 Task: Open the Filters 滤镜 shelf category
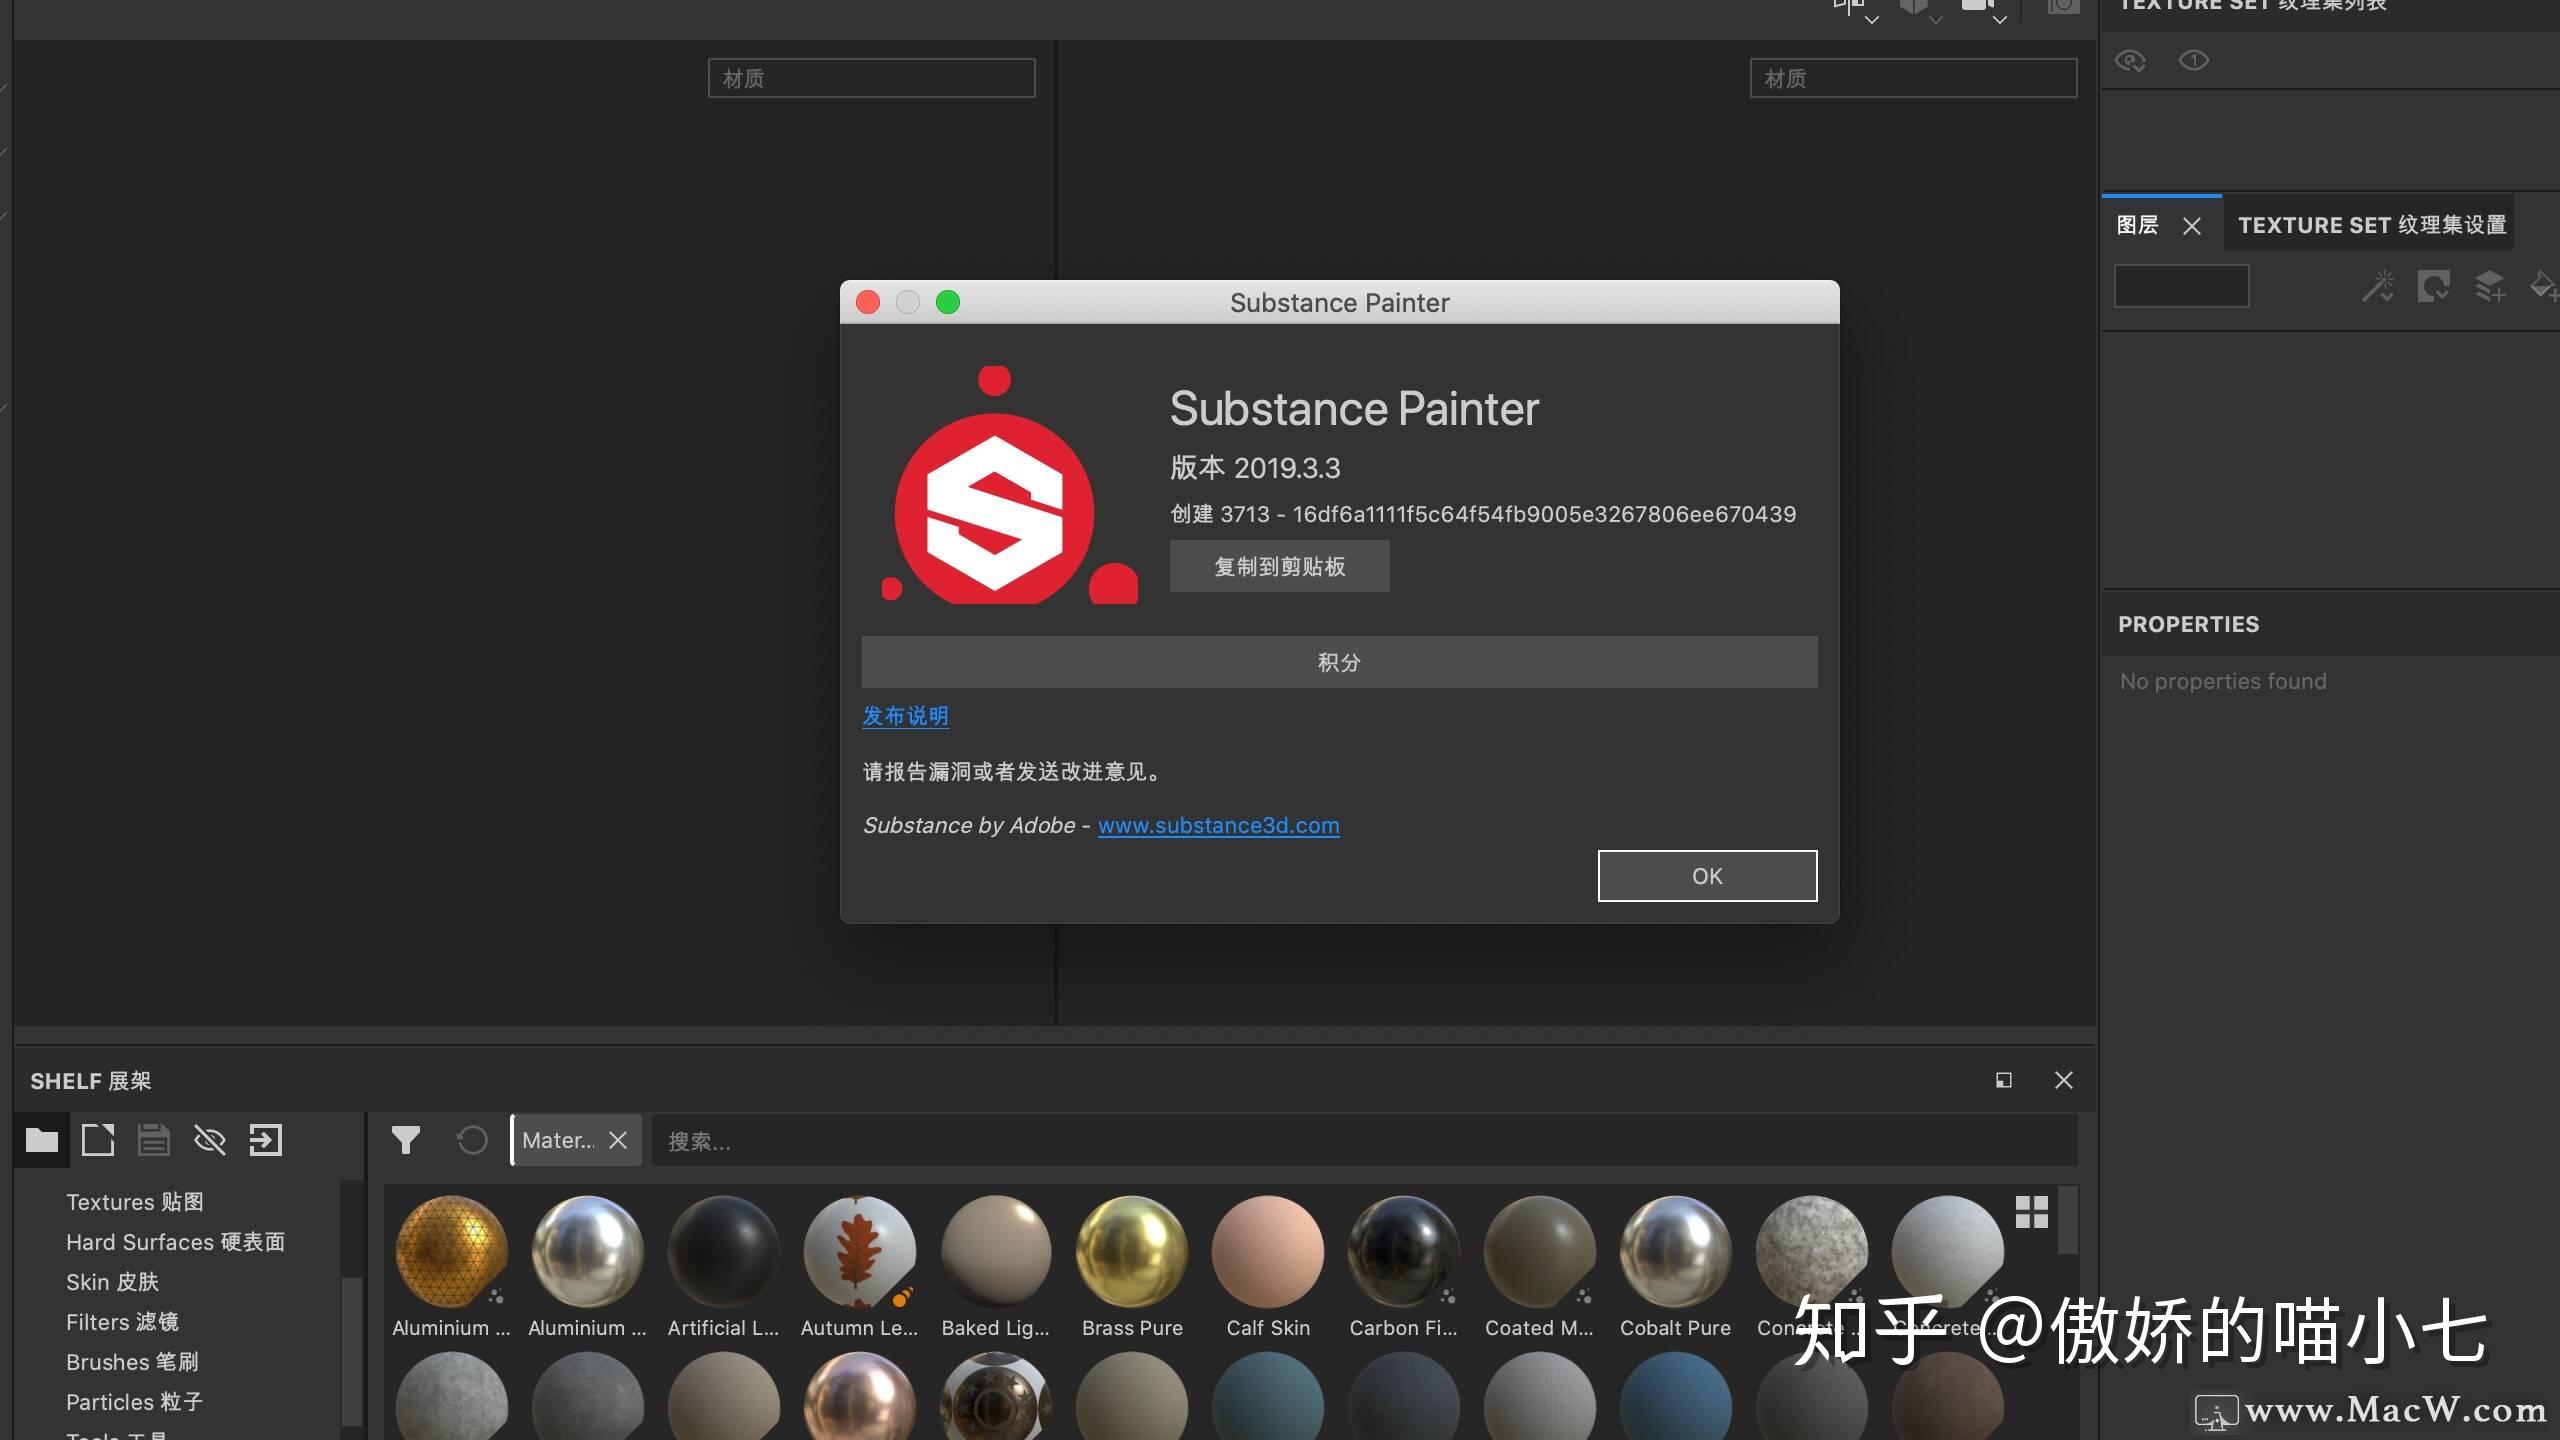pos(122,1322)
